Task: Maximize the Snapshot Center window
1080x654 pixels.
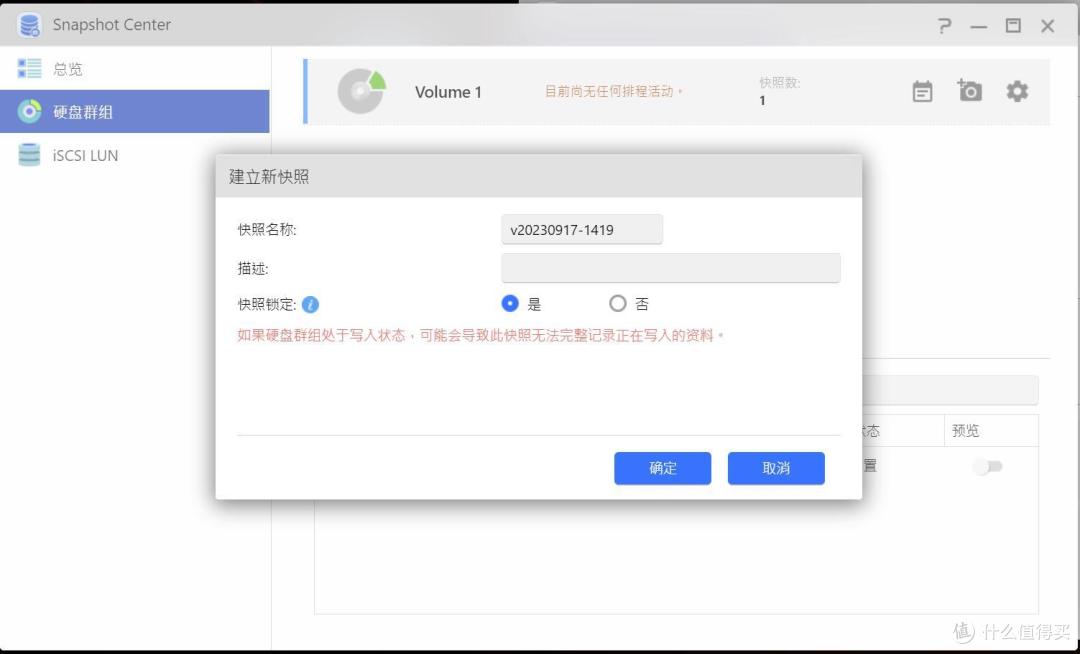Action: pos(1013,26)
